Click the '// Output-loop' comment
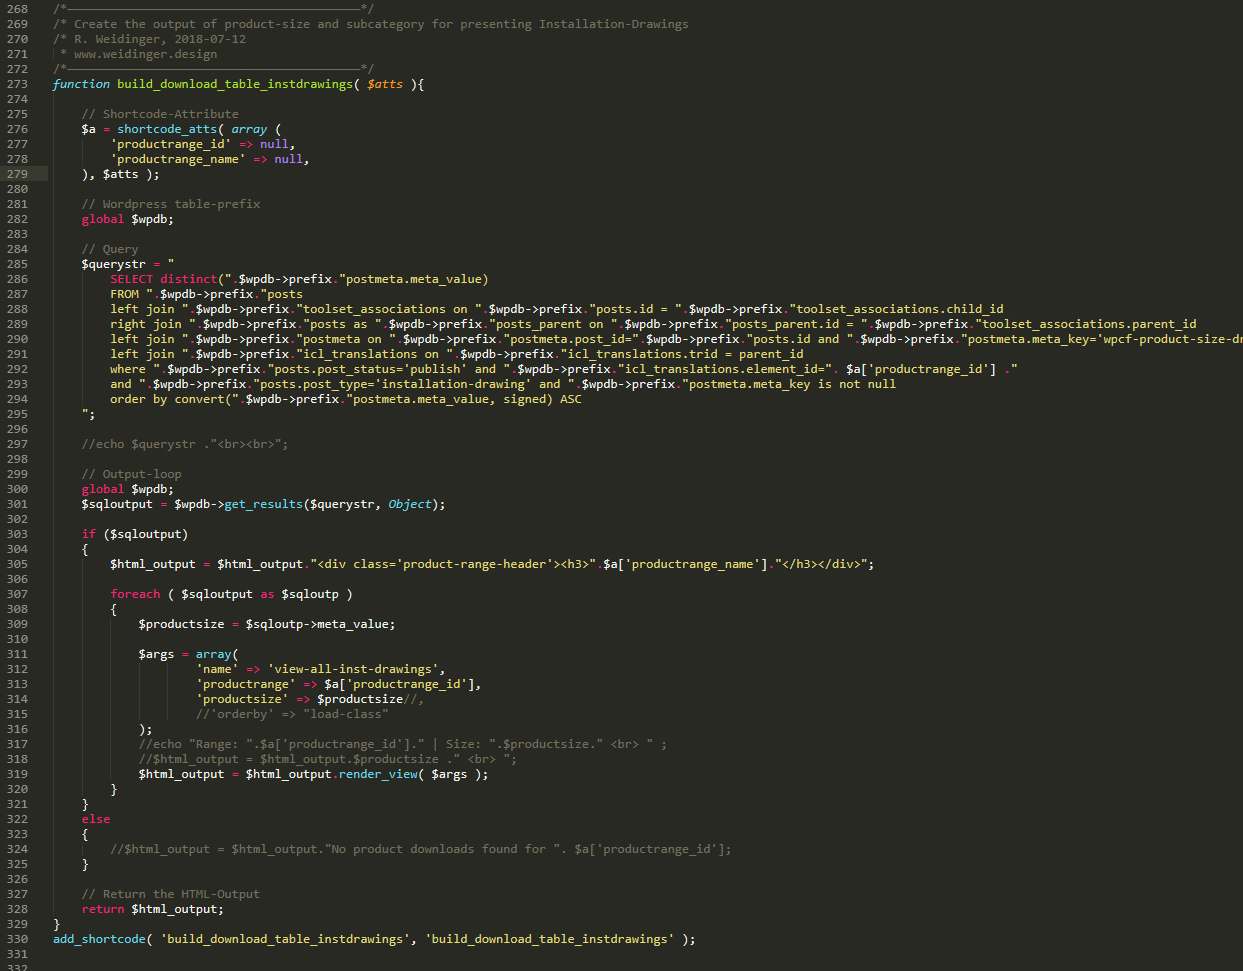Screen dimensions: 1243x971 click(131, 474)
